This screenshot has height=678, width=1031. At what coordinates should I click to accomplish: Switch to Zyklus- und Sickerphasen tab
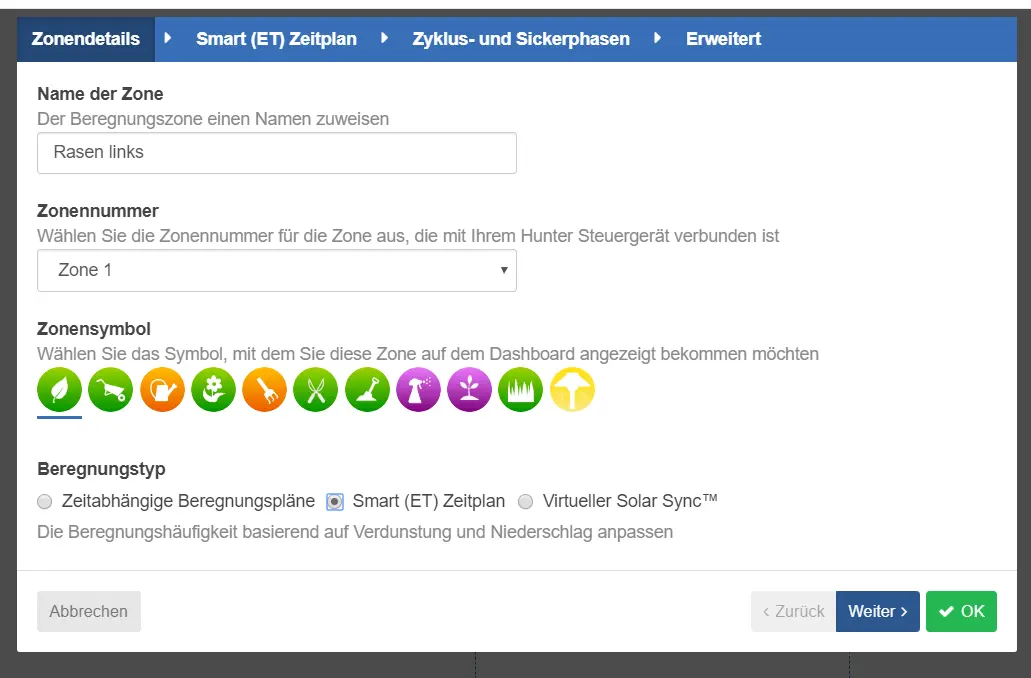(520, 39)
